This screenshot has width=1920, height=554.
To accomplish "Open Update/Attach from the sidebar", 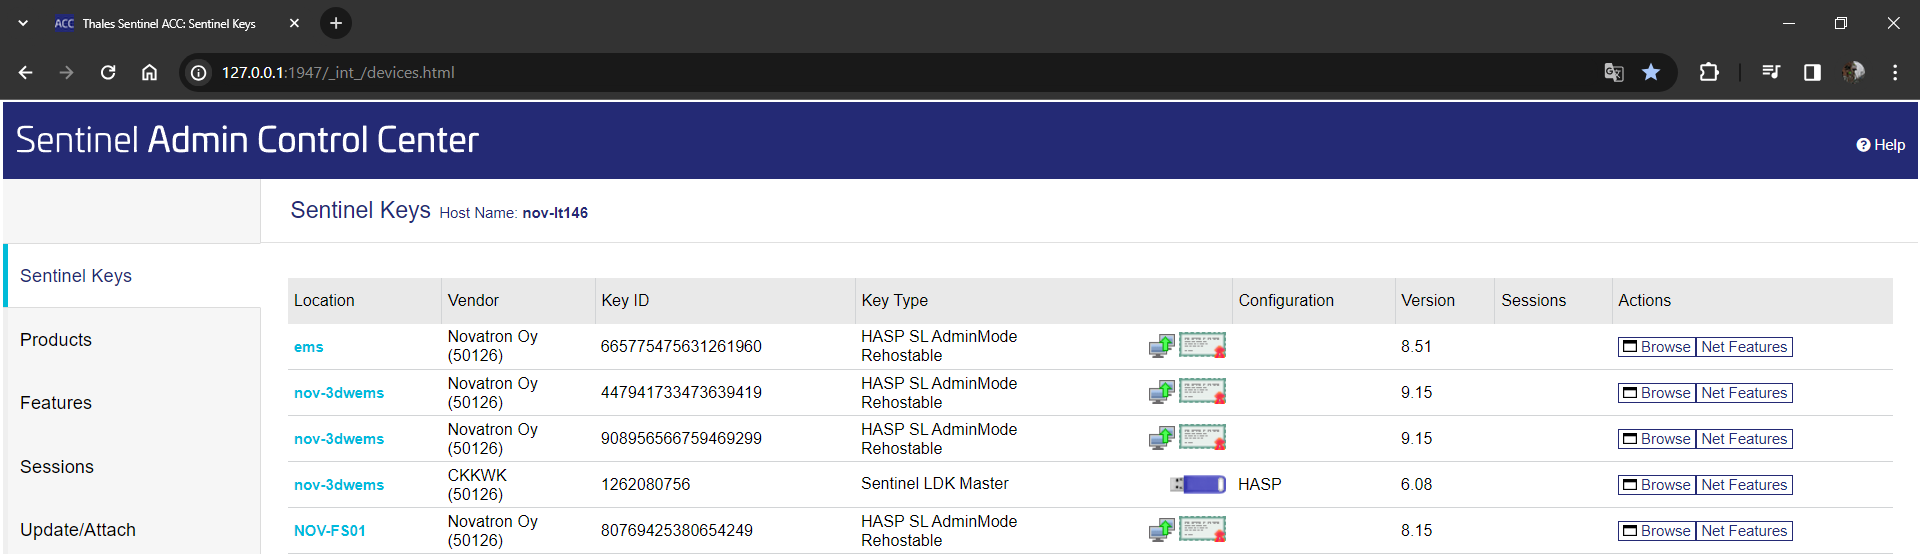I will click(78, 530).
